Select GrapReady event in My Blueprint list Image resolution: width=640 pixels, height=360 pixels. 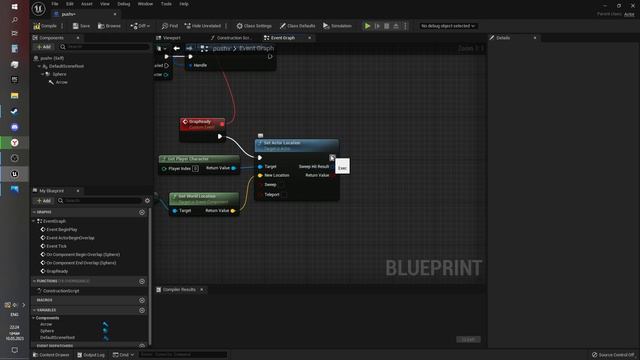[57, 271]
